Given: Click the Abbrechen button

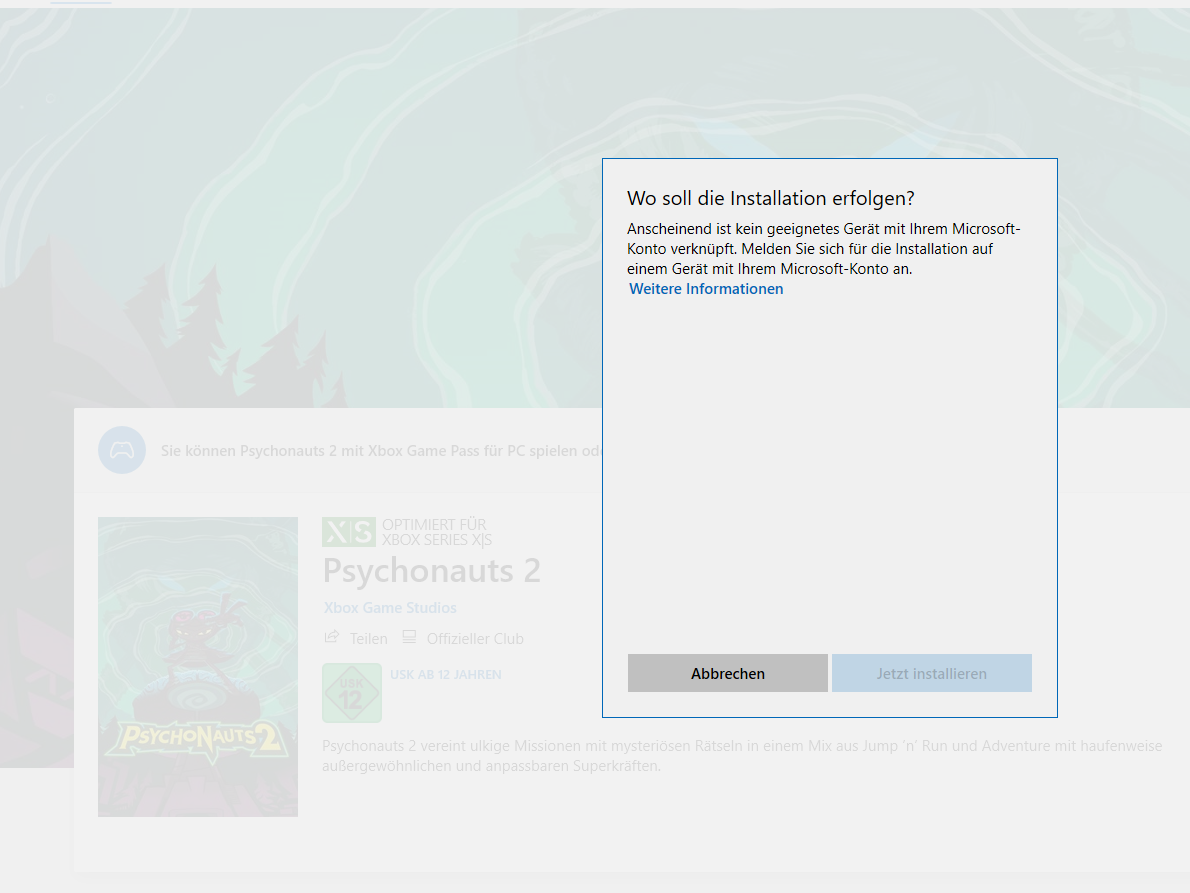Looking at the screenshot, I should pos(727,673).
